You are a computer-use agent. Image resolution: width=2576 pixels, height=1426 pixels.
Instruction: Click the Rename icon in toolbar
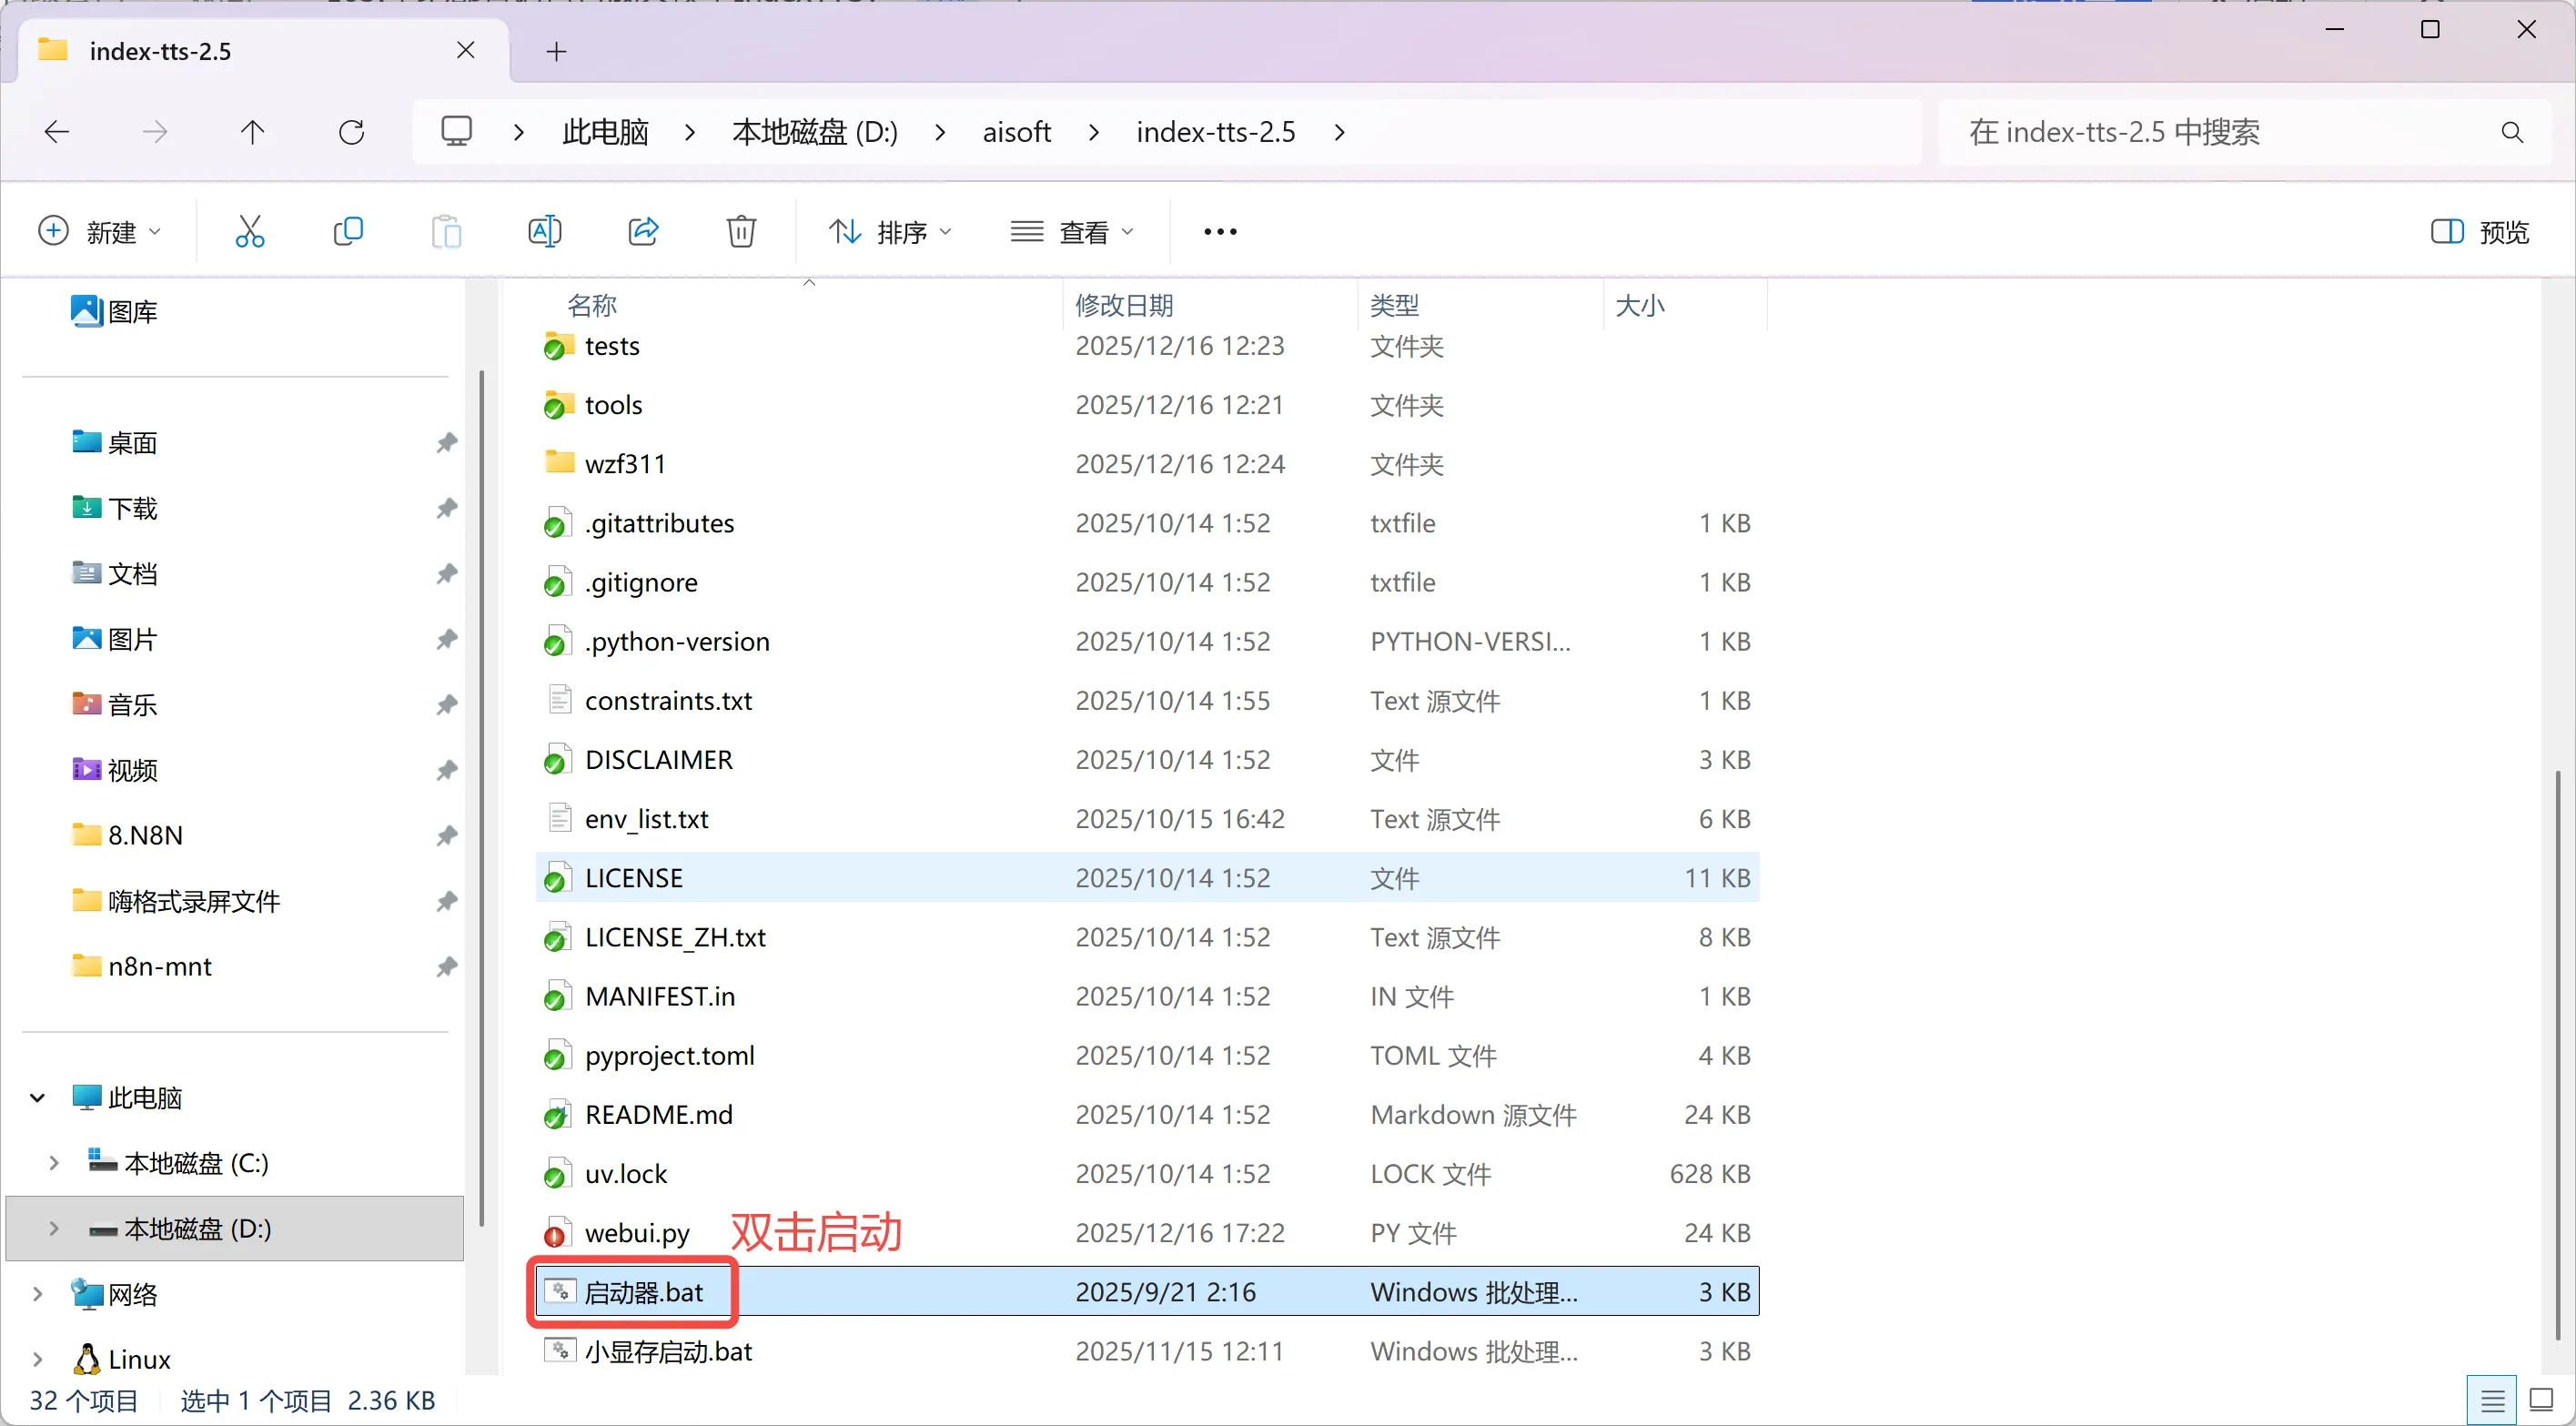(544, 232)
